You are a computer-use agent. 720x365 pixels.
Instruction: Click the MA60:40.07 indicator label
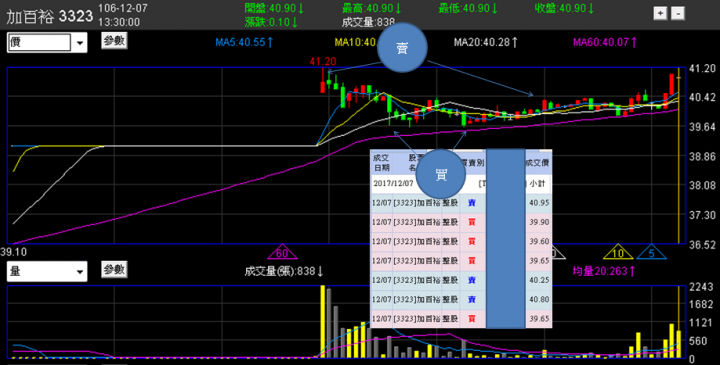[x=605, y=42]
